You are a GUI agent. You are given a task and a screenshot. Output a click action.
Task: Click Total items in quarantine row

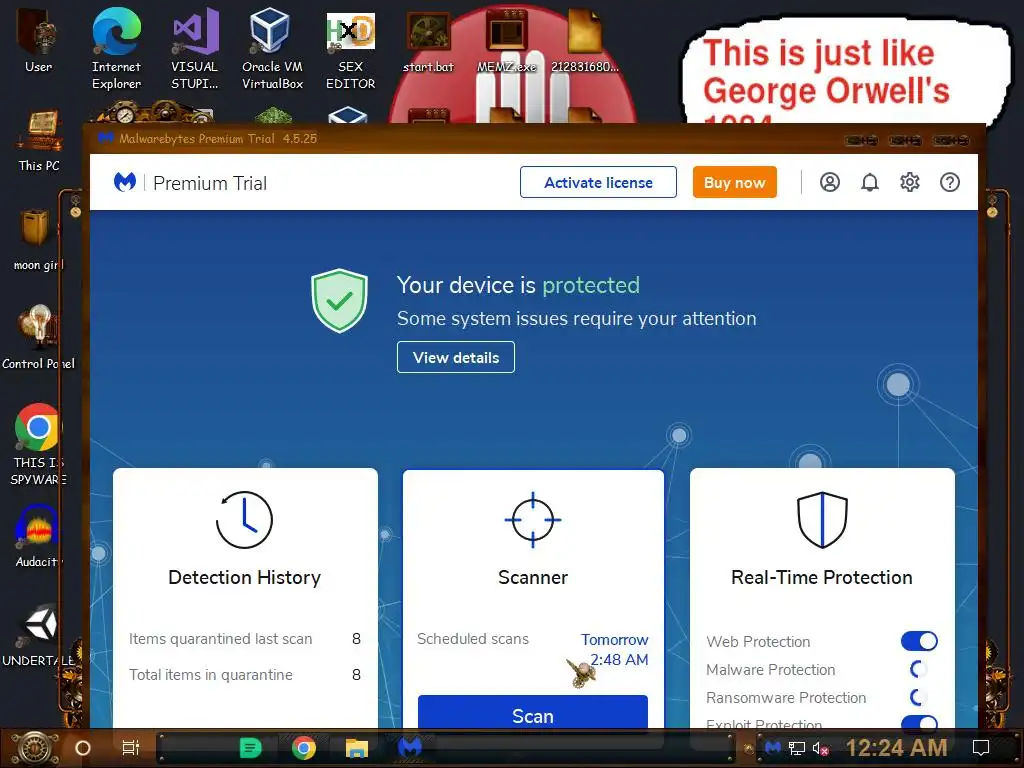coord(245,675)
